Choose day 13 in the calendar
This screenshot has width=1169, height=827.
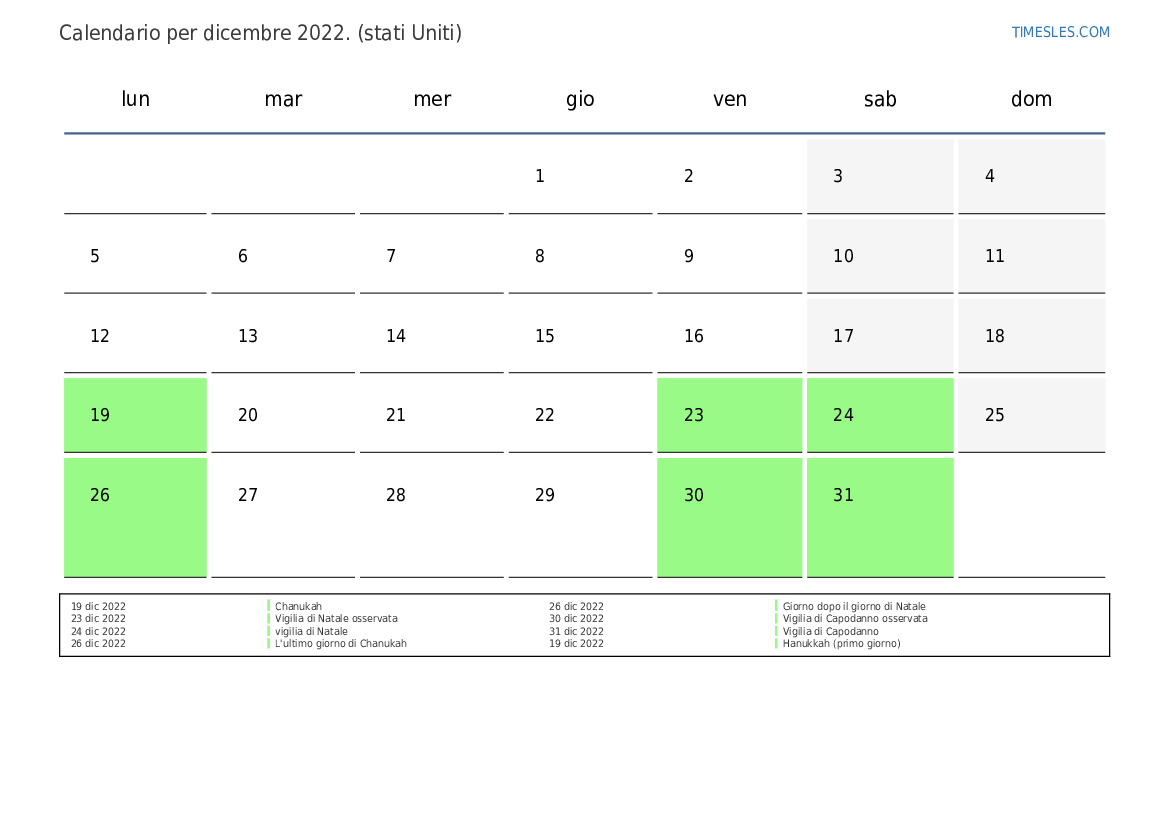[x=283, y=336]
